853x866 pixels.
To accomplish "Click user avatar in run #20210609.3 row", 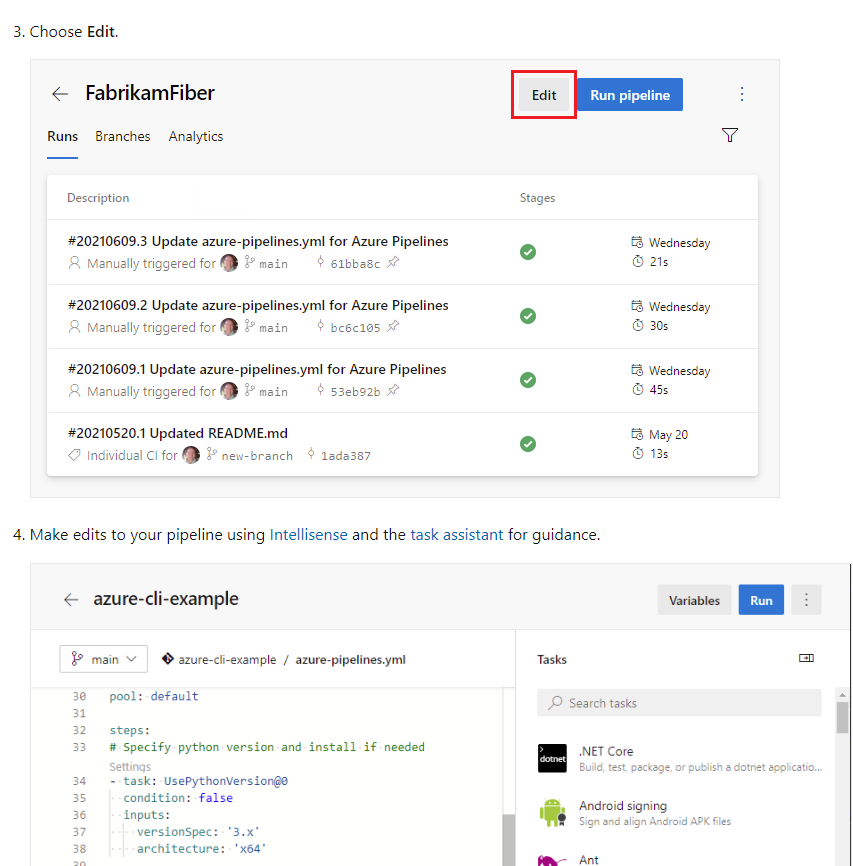I will point(229,263).
